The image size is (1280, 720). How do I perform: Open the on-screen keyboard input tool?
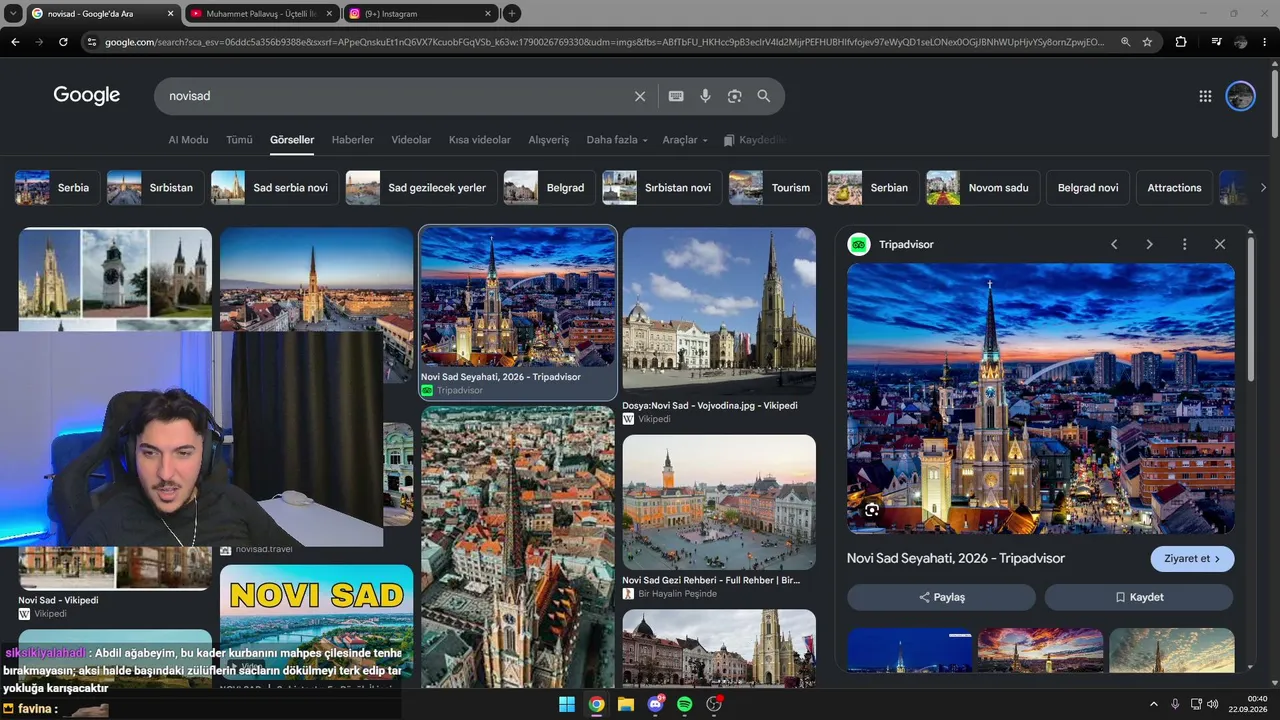(x=676, y=96)
